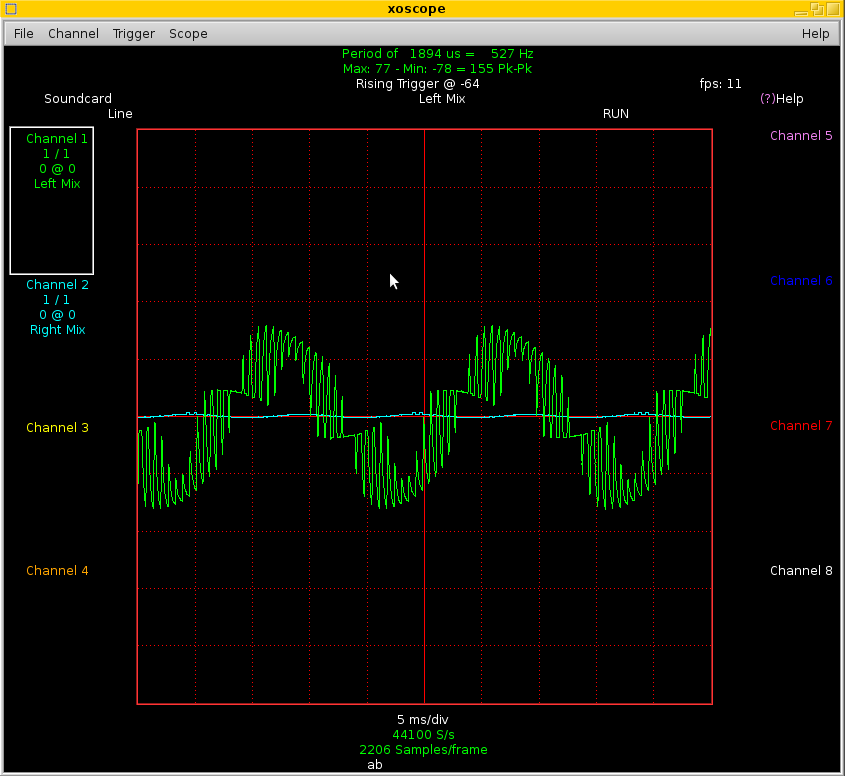845x776 pixels.
Task: Click Channel 1 scale 1 / 1 text
Action: click(x=56, y=154)
